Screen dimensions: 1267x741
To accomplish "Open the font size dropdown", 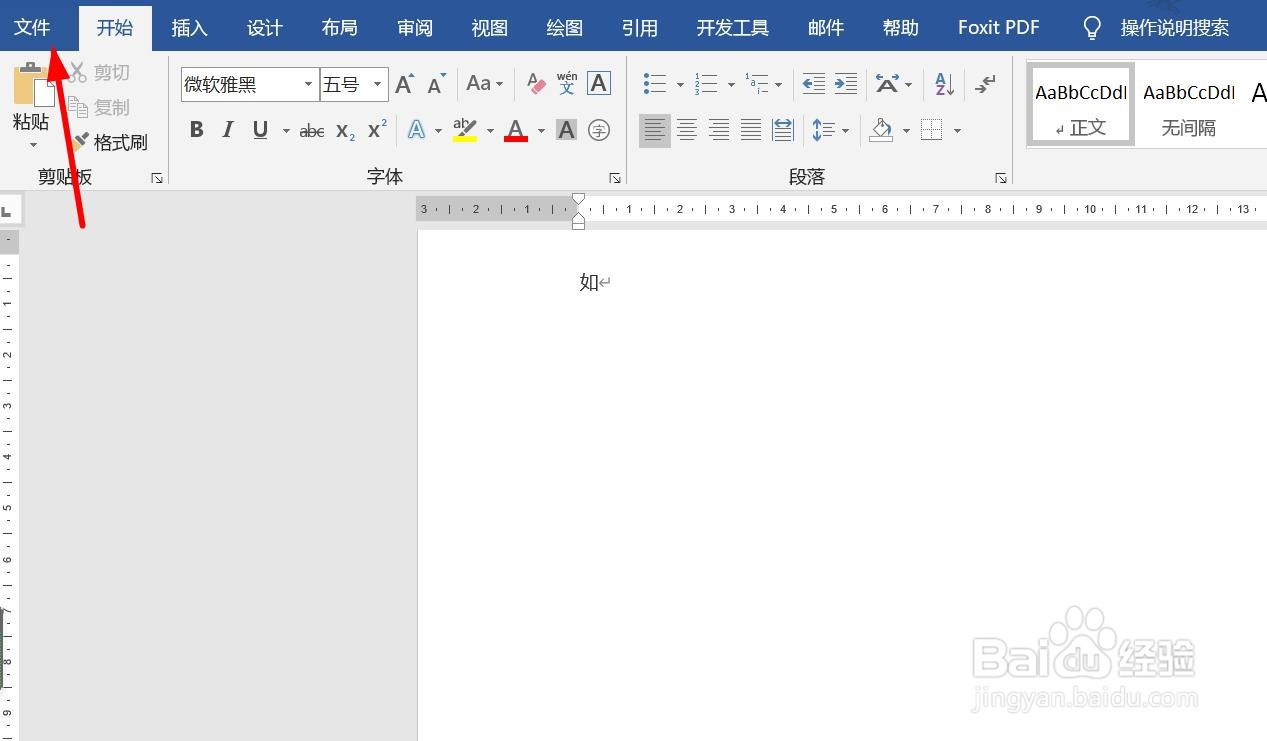I will (x=377, y=84).
